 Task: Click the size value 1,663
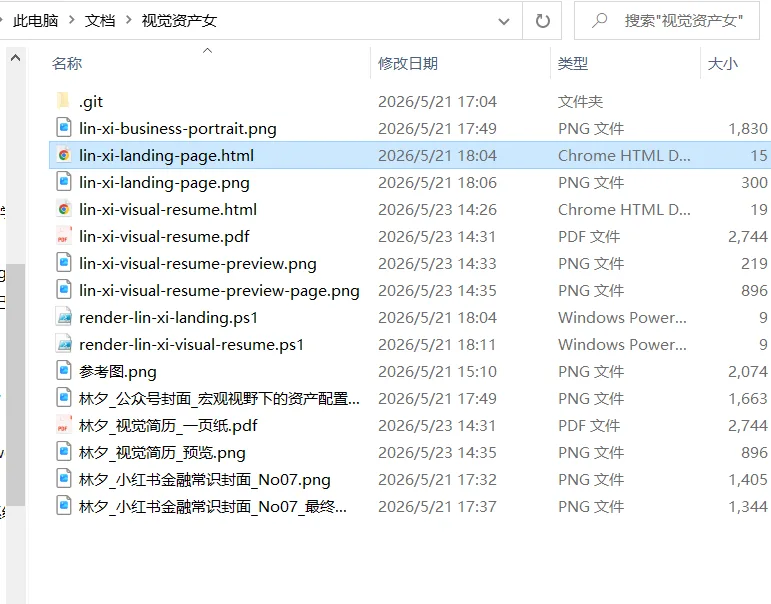coord(748,399)
